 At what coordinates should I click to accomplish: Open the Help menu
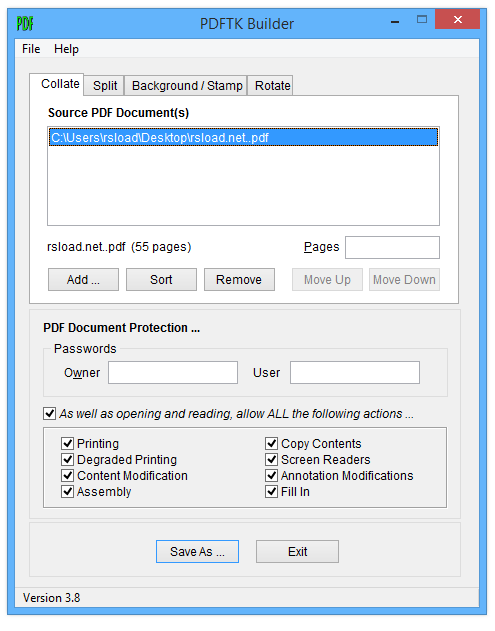[x=66, y=49]
